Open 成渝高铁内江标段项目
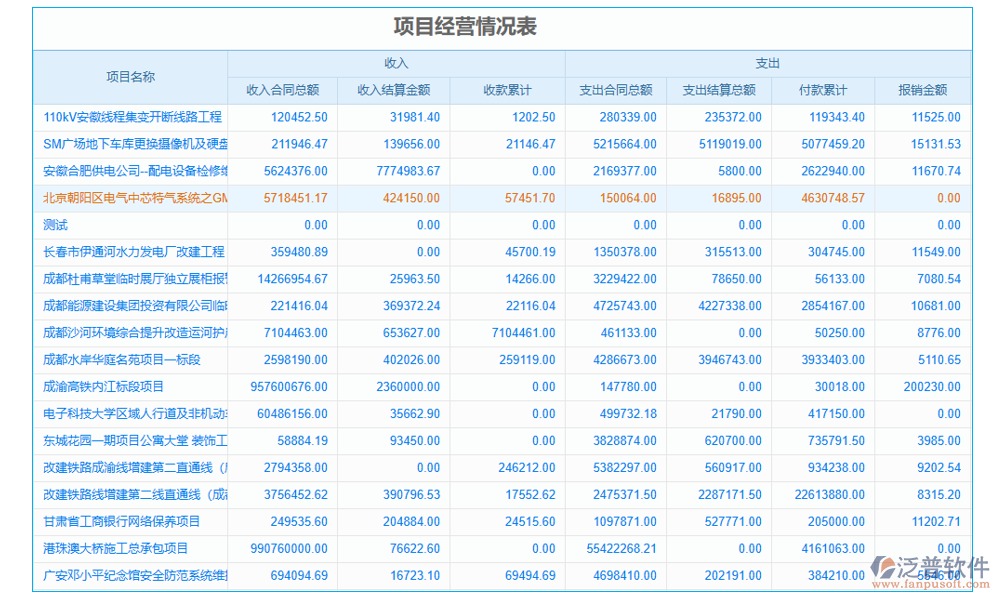Image resolution: width=1000 pixels, height=600 pixels. (103, 386)
